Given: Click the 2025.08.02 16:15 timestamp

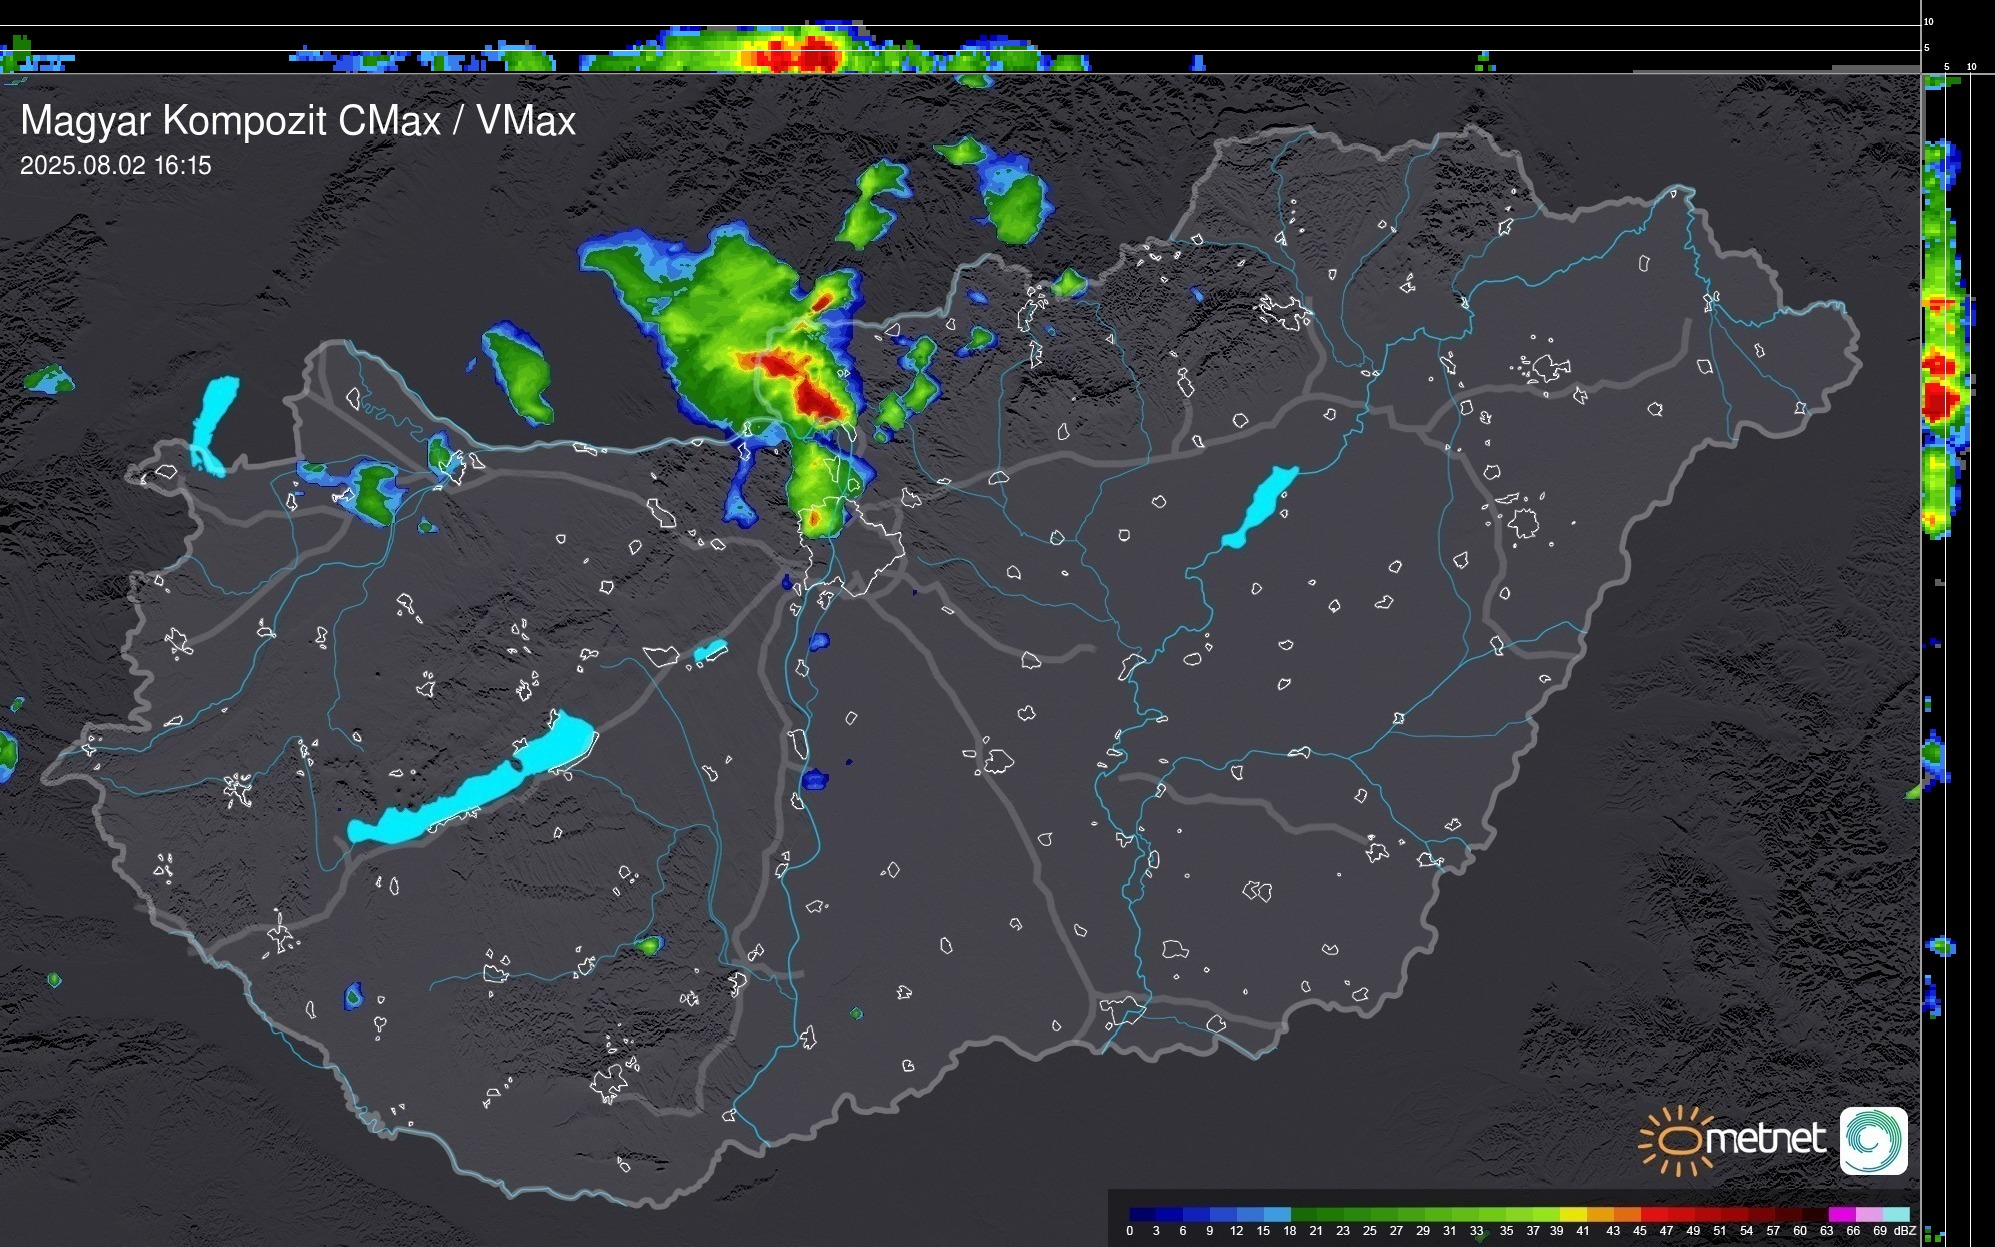Looking at the screenshot, I should (x=116, y=166).
